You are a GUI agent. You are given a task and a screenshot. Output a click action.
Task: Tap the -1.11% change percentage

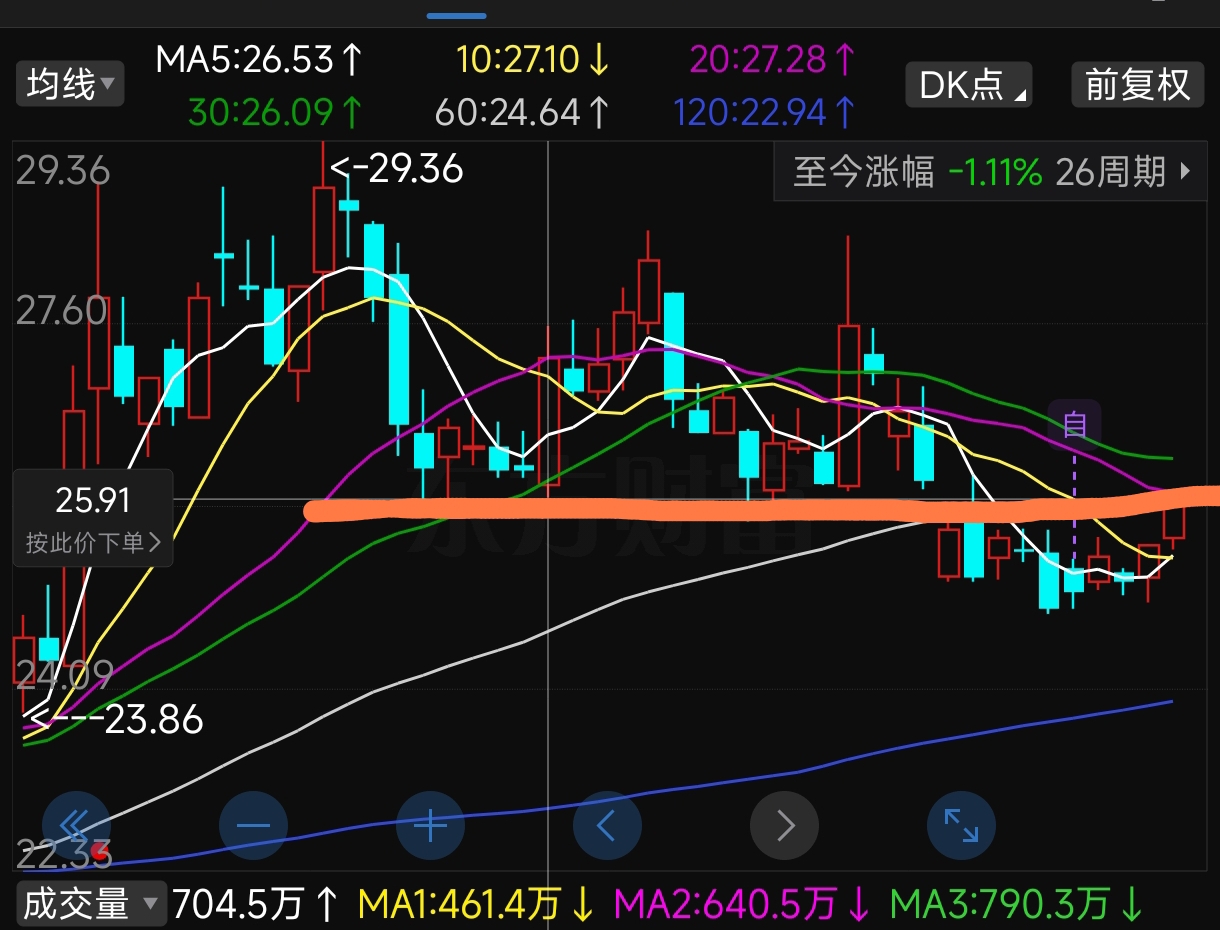(994, 172)
